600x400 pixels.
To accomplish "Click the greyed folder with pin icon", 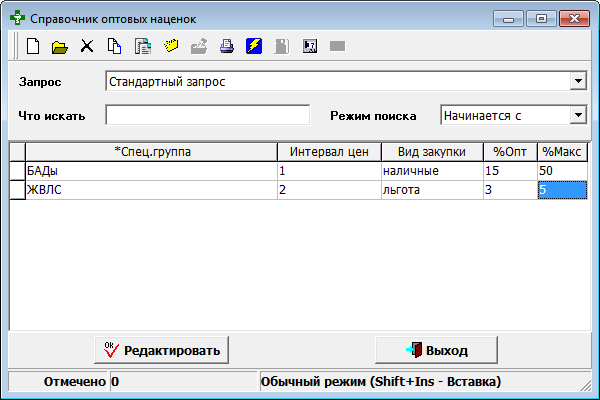I will (x=199, y=46).
